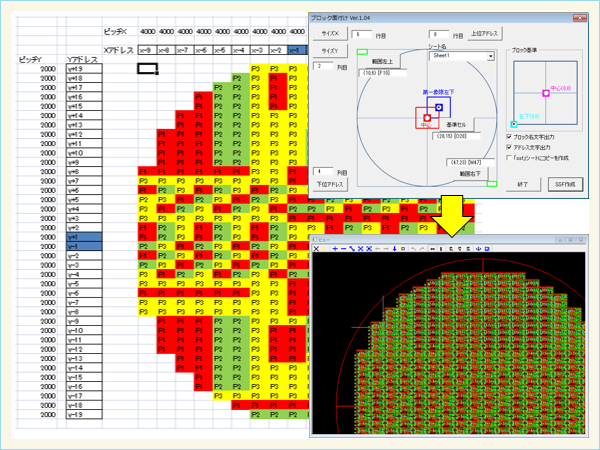Image resolution: width=600 pixels, height=450 pixels.
Task: Click the down arrow icon in viewer toolbar
Action: [x=393, y=248]
